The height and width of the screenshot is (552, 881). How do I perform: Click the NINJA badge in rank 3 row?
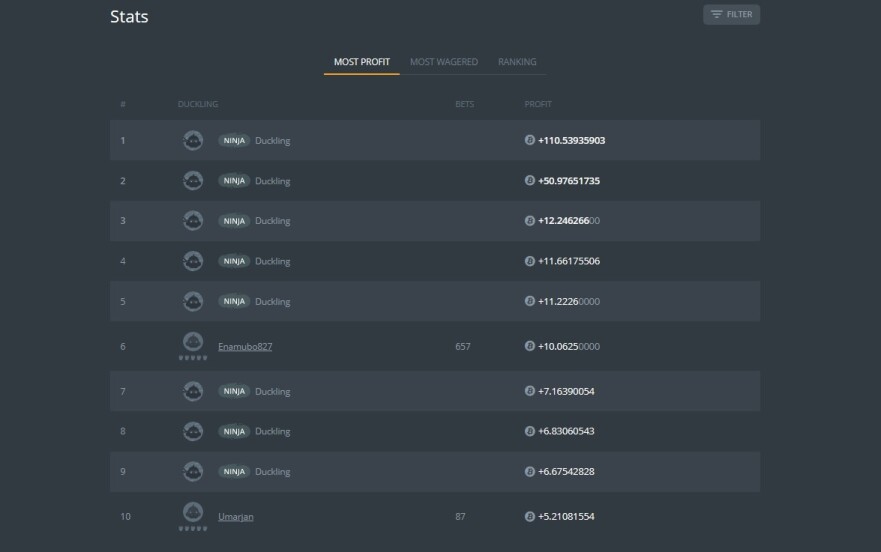(234, 221)
